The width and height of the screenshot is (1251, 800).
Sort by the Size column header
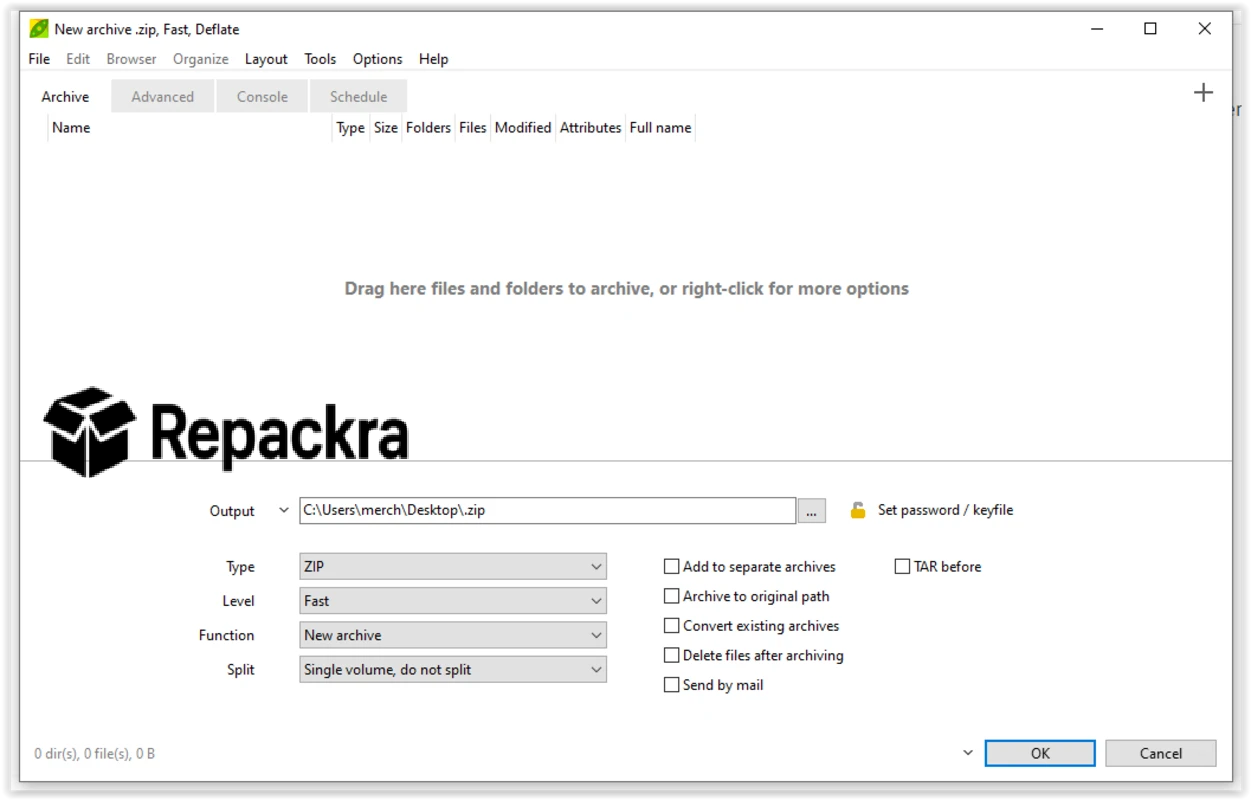[385, 128]
